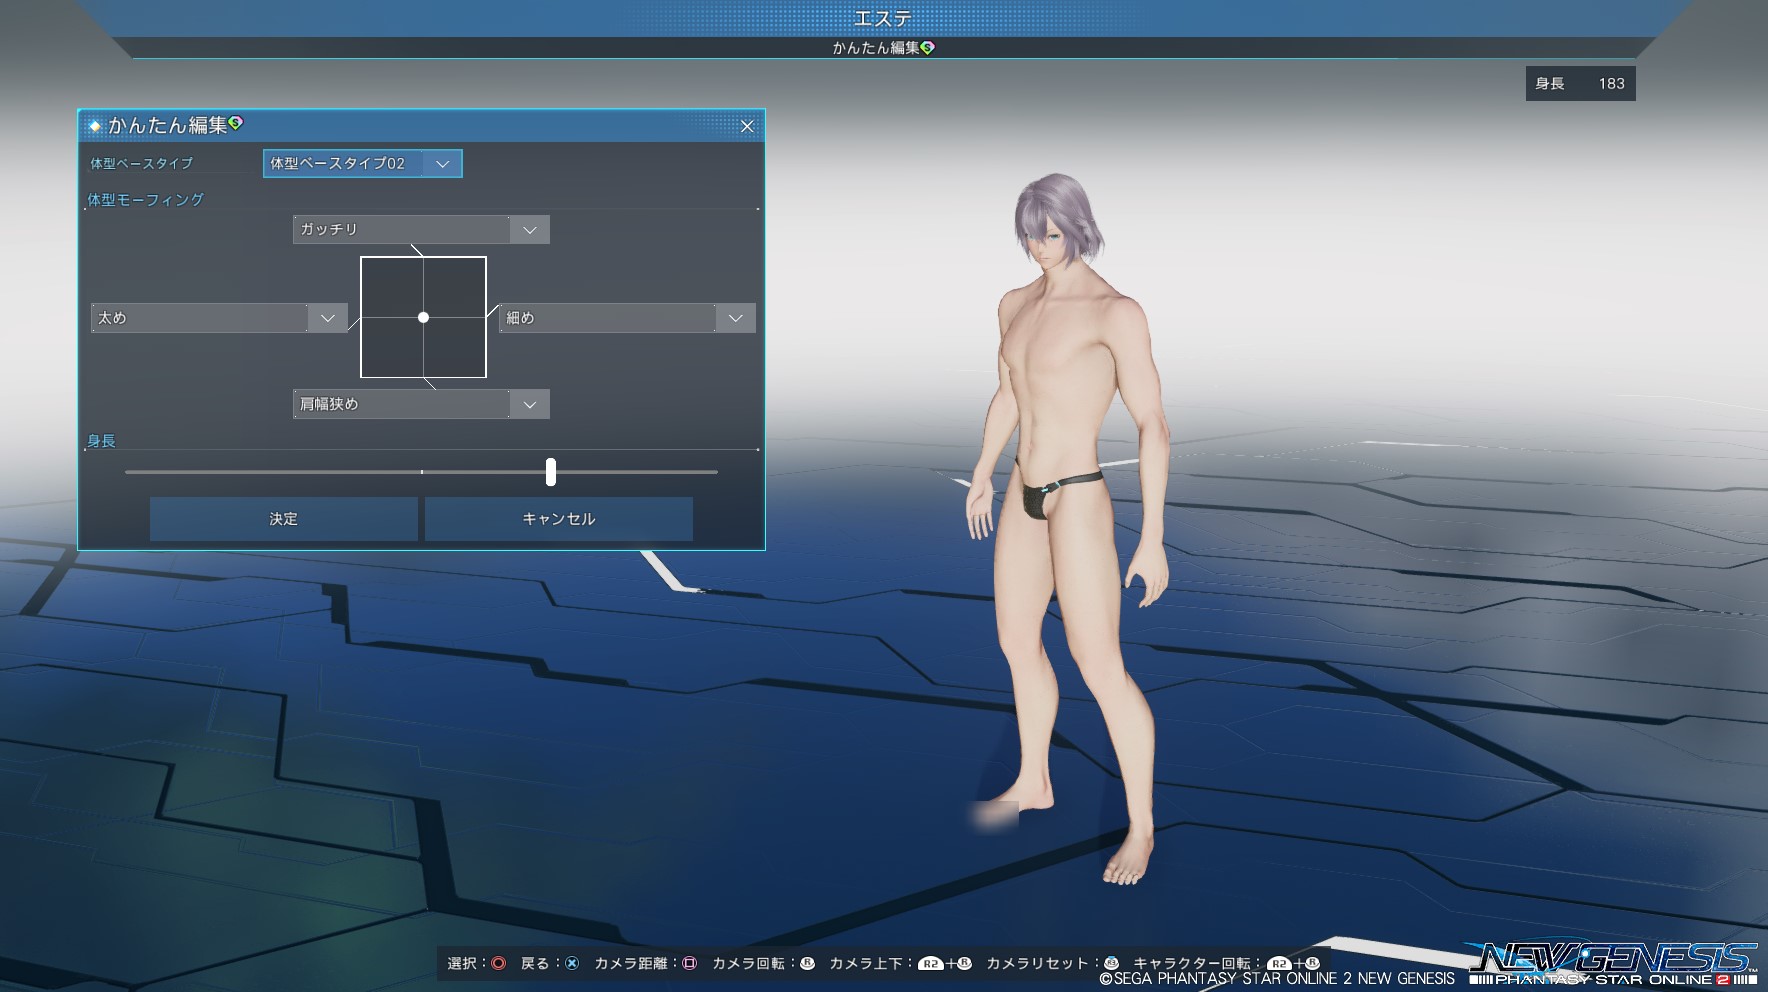The width and height of the screenshot is (1768, 992).
Task: Click the かんたん編集 subtitle in header
Action: click(x=875, y=48)
